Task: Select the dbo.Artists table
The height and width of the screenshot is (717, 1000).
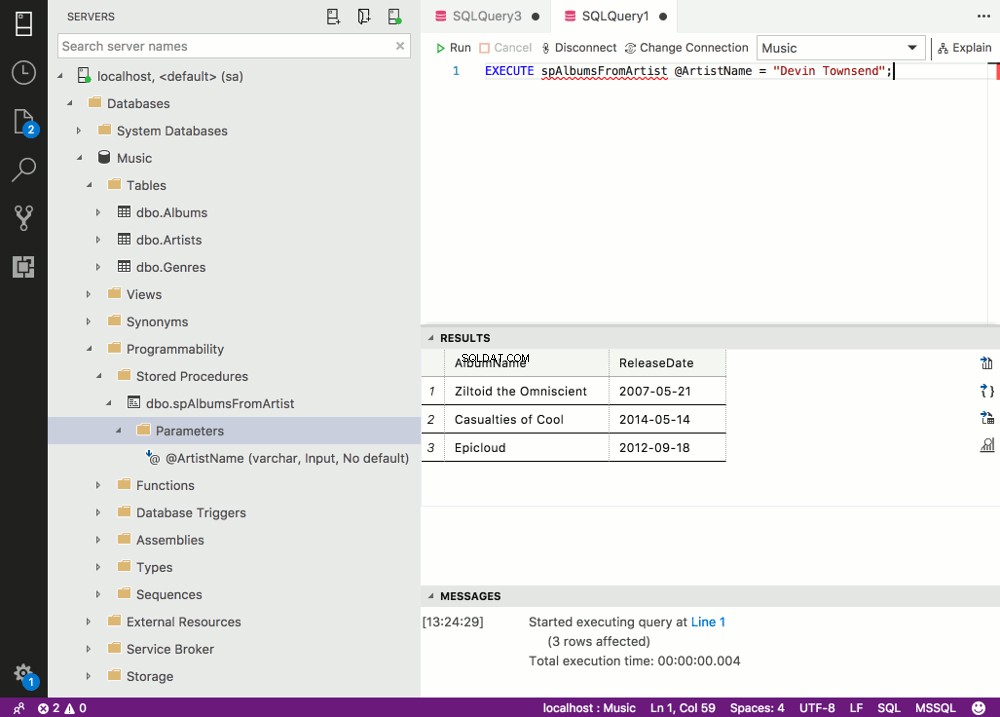Action: tap(169, 240)
